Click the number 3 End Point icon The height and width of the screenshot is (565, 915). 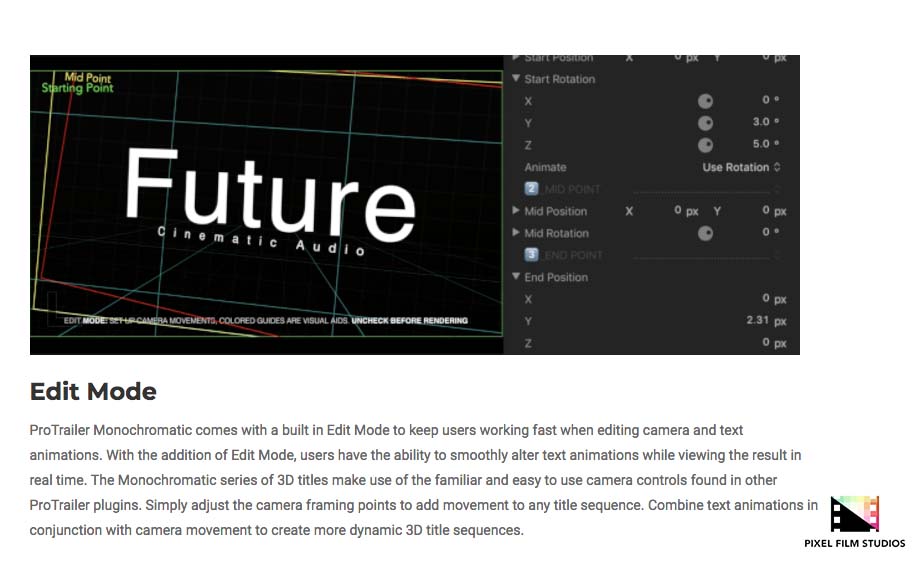click(x=531, y=254)
